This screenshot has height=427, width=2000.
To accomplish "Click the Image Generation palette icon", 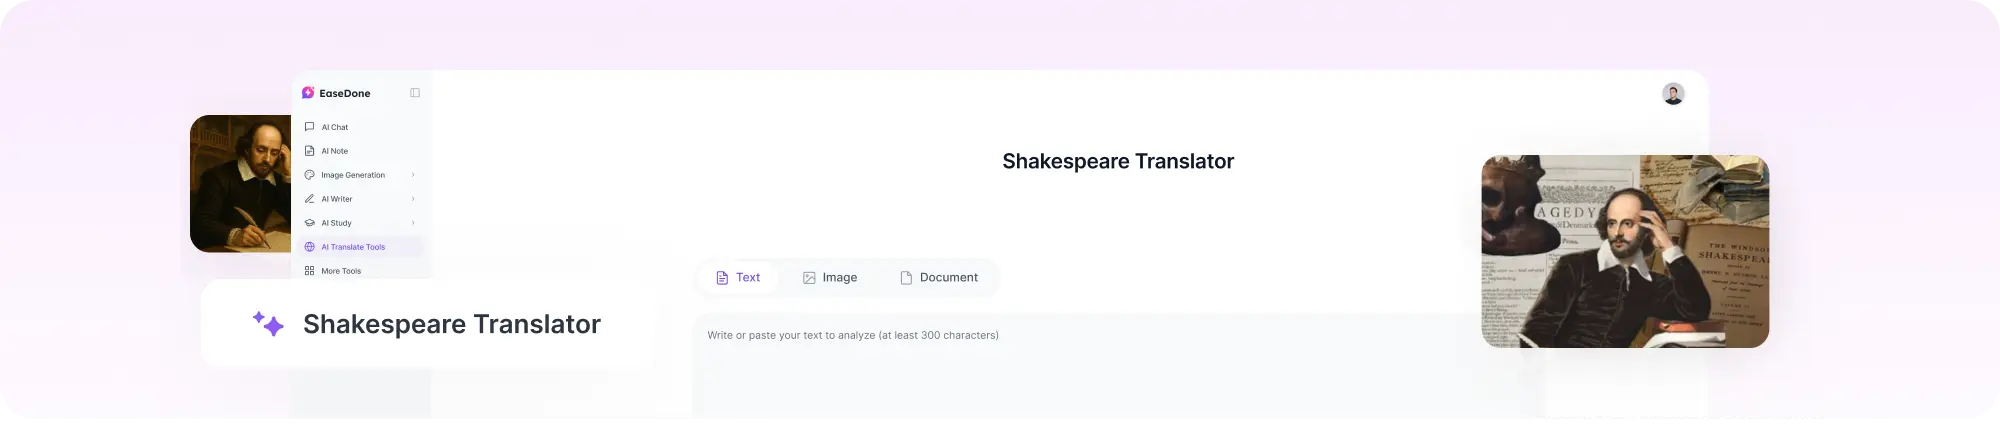I will (309, 175).
